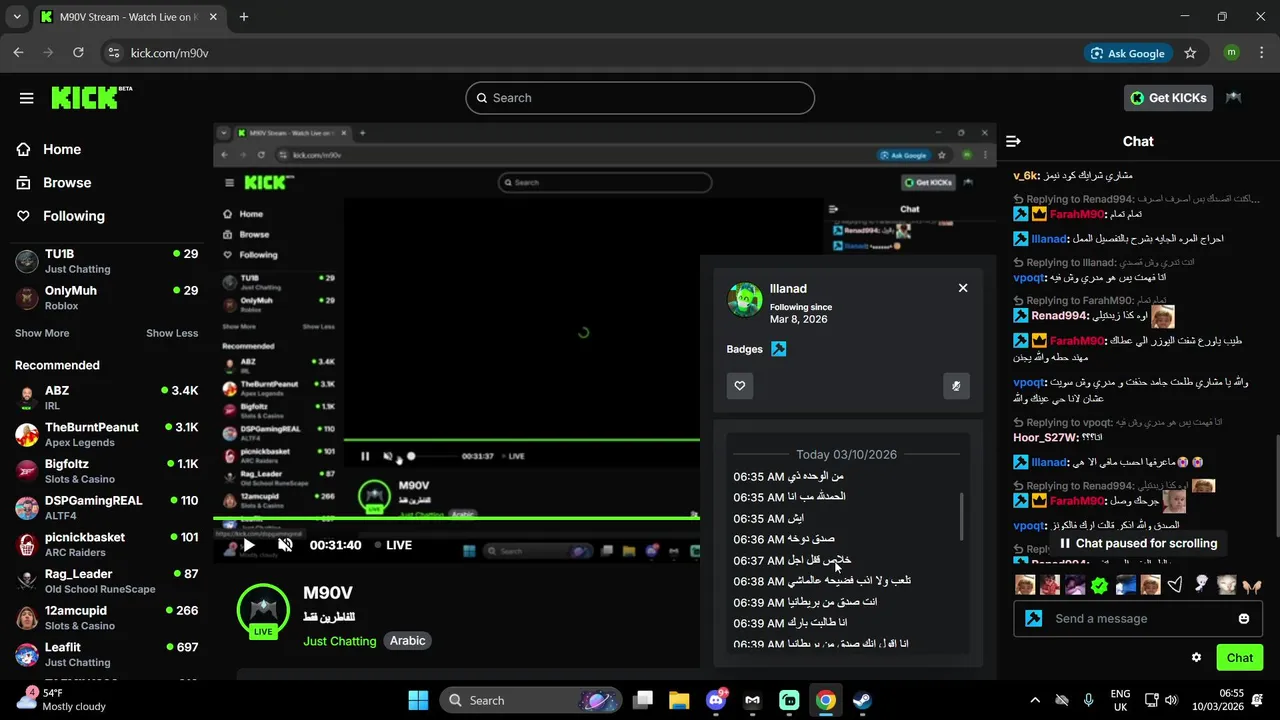Open chat settings gear icon
Screen dimensions: 1280x720
(x=1196, y=657)
